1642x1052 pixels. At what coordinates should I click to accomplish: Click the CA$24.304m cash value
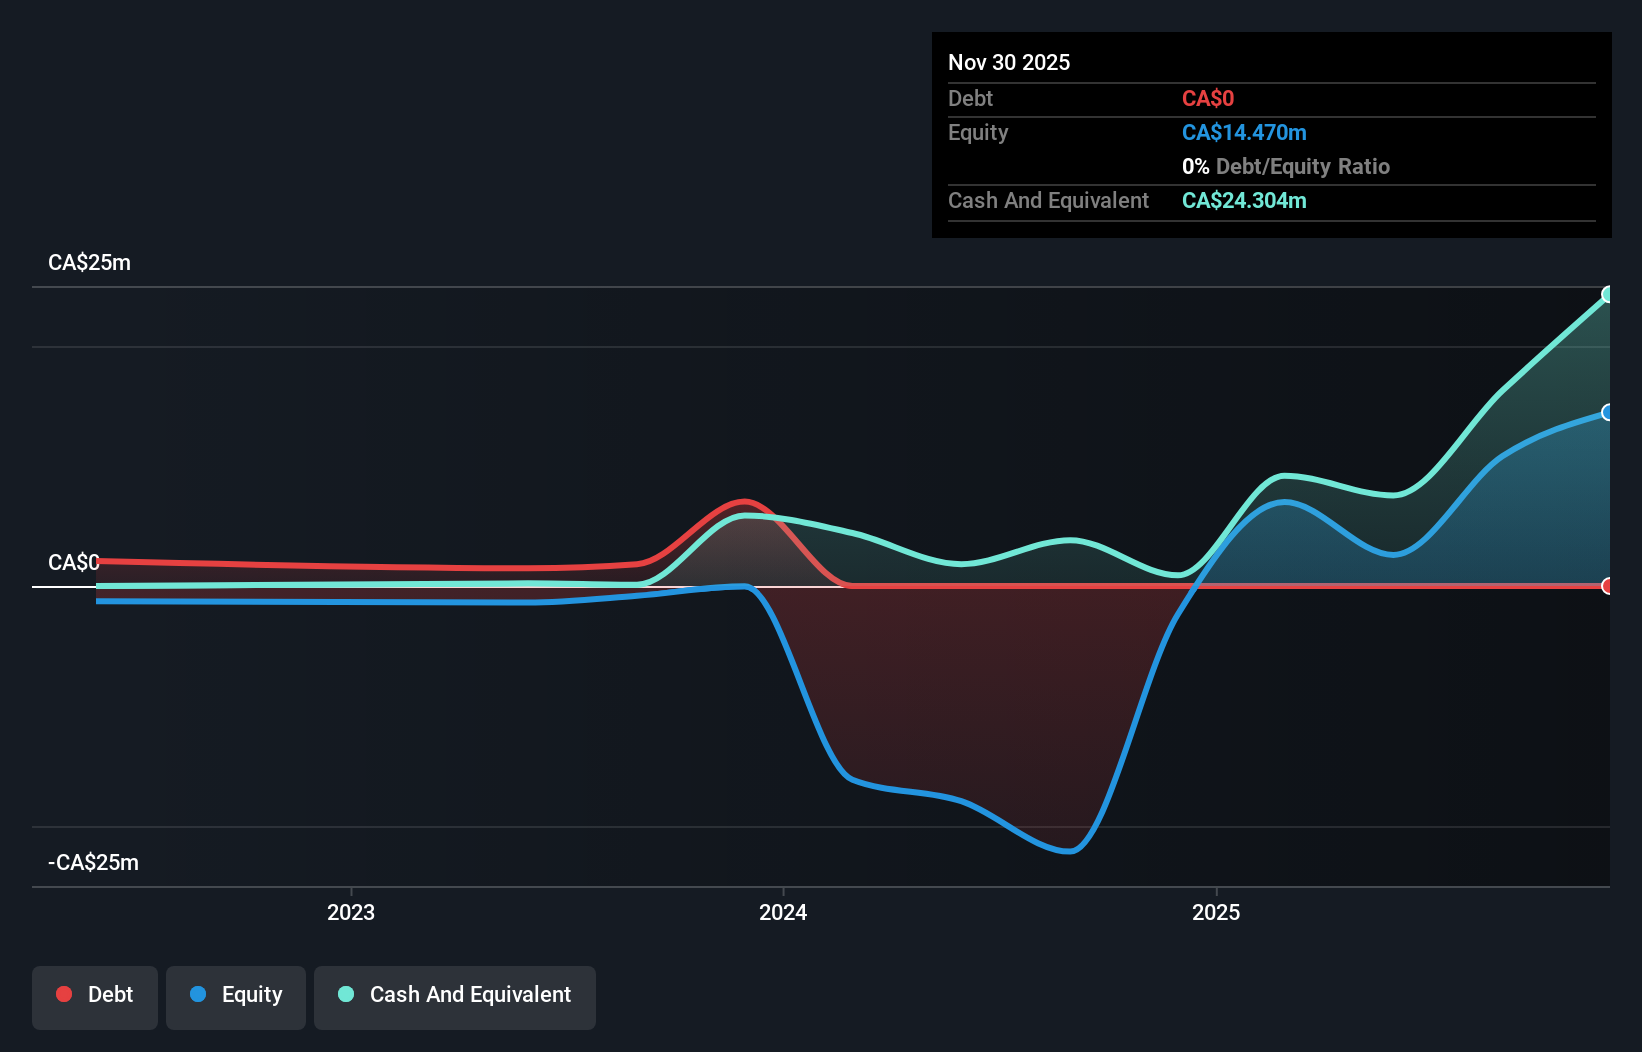[x=1244, y=200]
